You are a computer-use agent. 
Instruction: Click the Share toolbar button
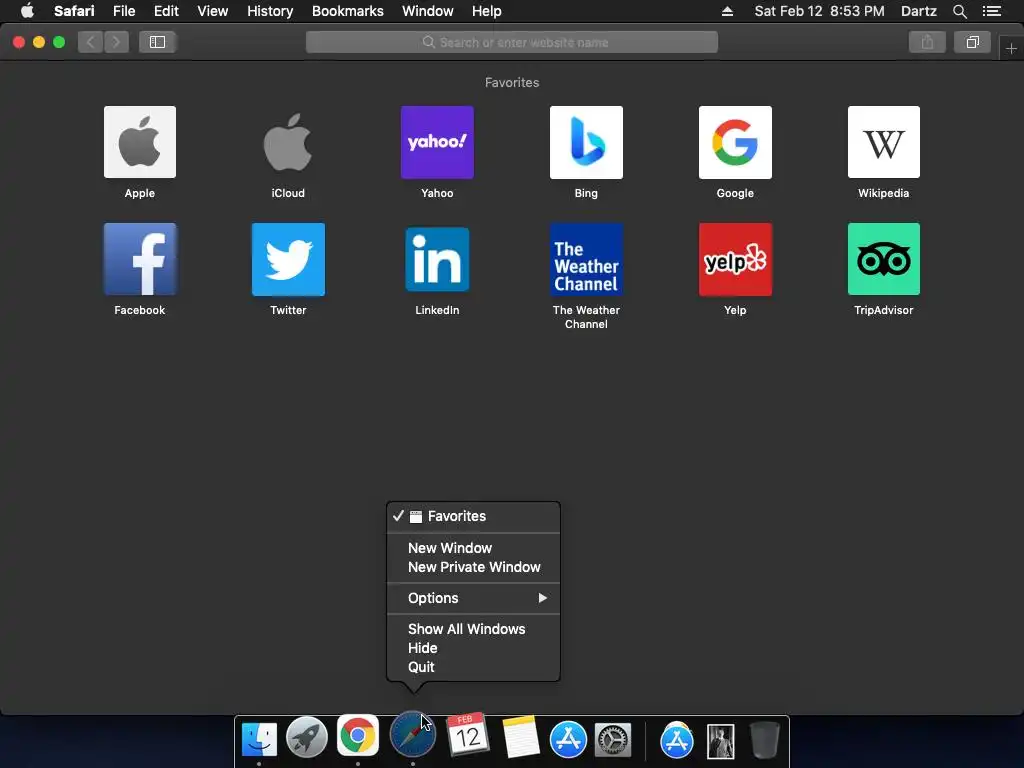click(x=927, y=42)
